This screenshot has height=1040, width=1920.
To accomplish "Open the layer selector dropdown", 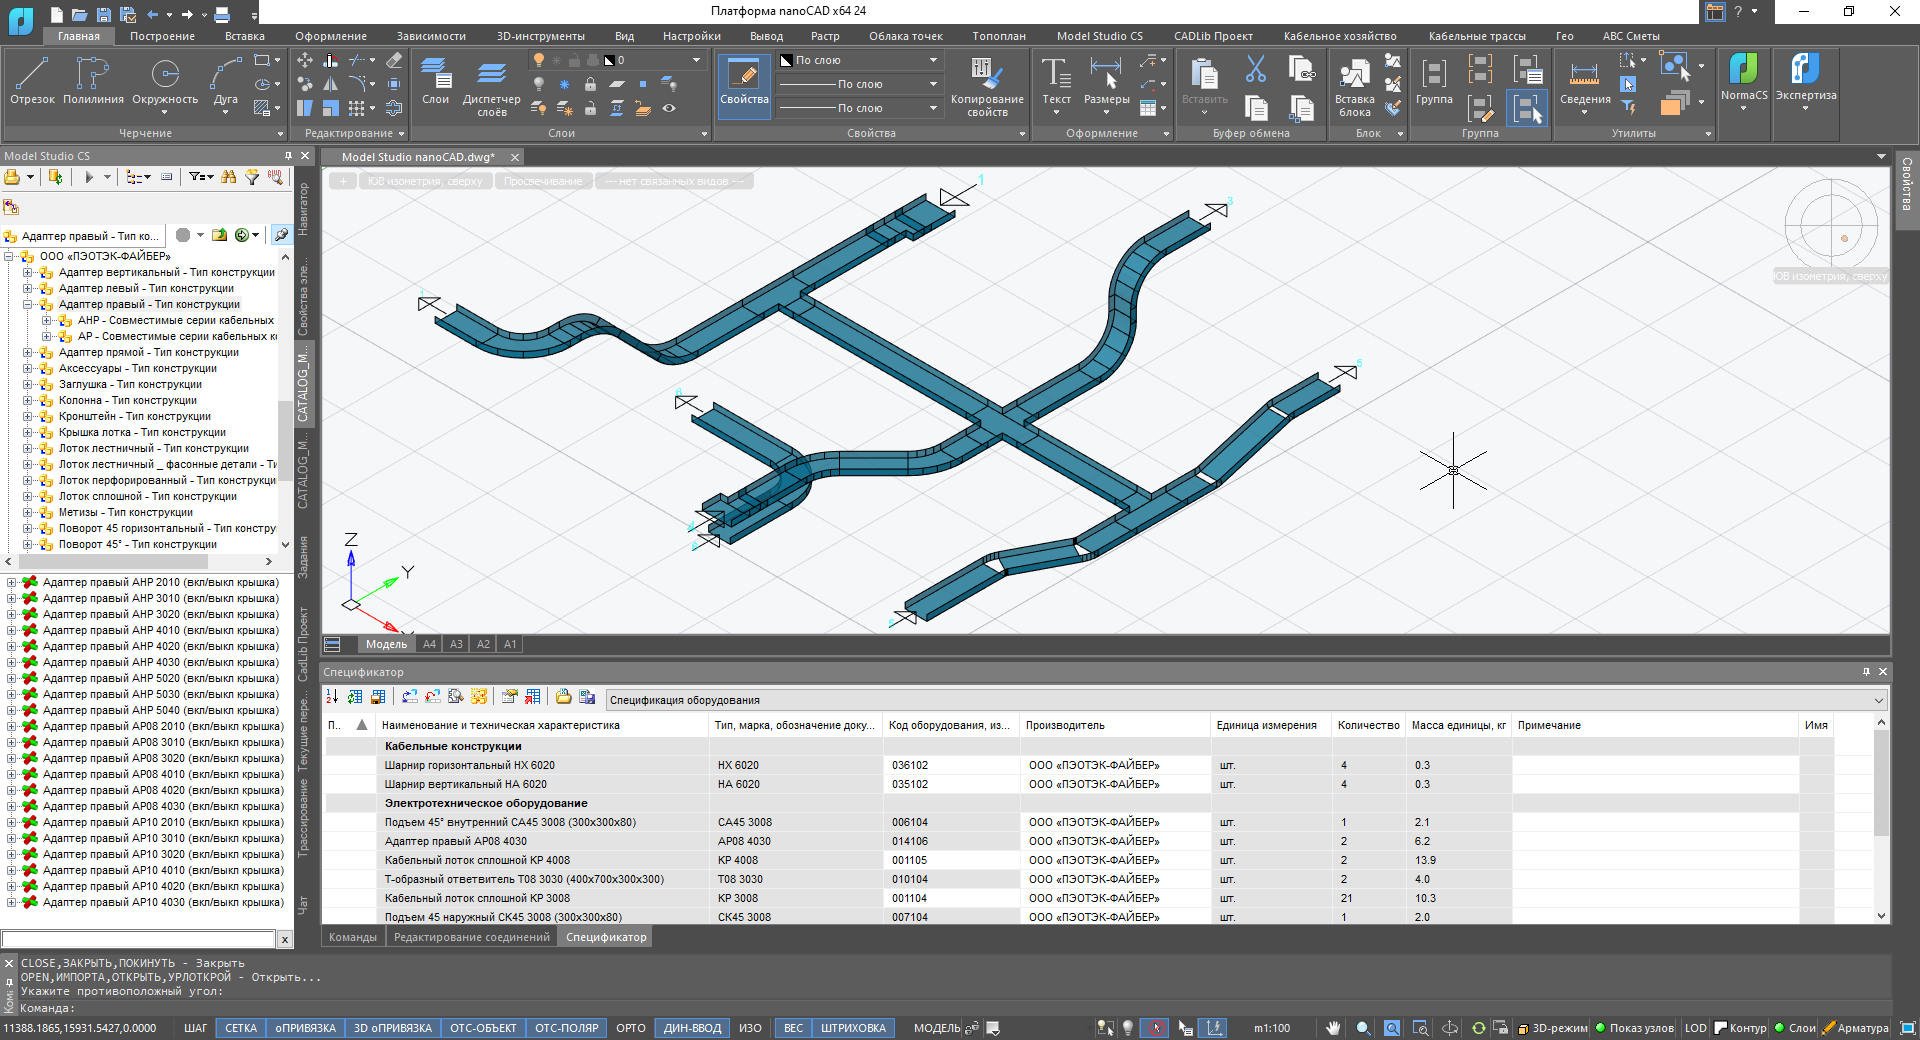I will (x=697, y=60).
